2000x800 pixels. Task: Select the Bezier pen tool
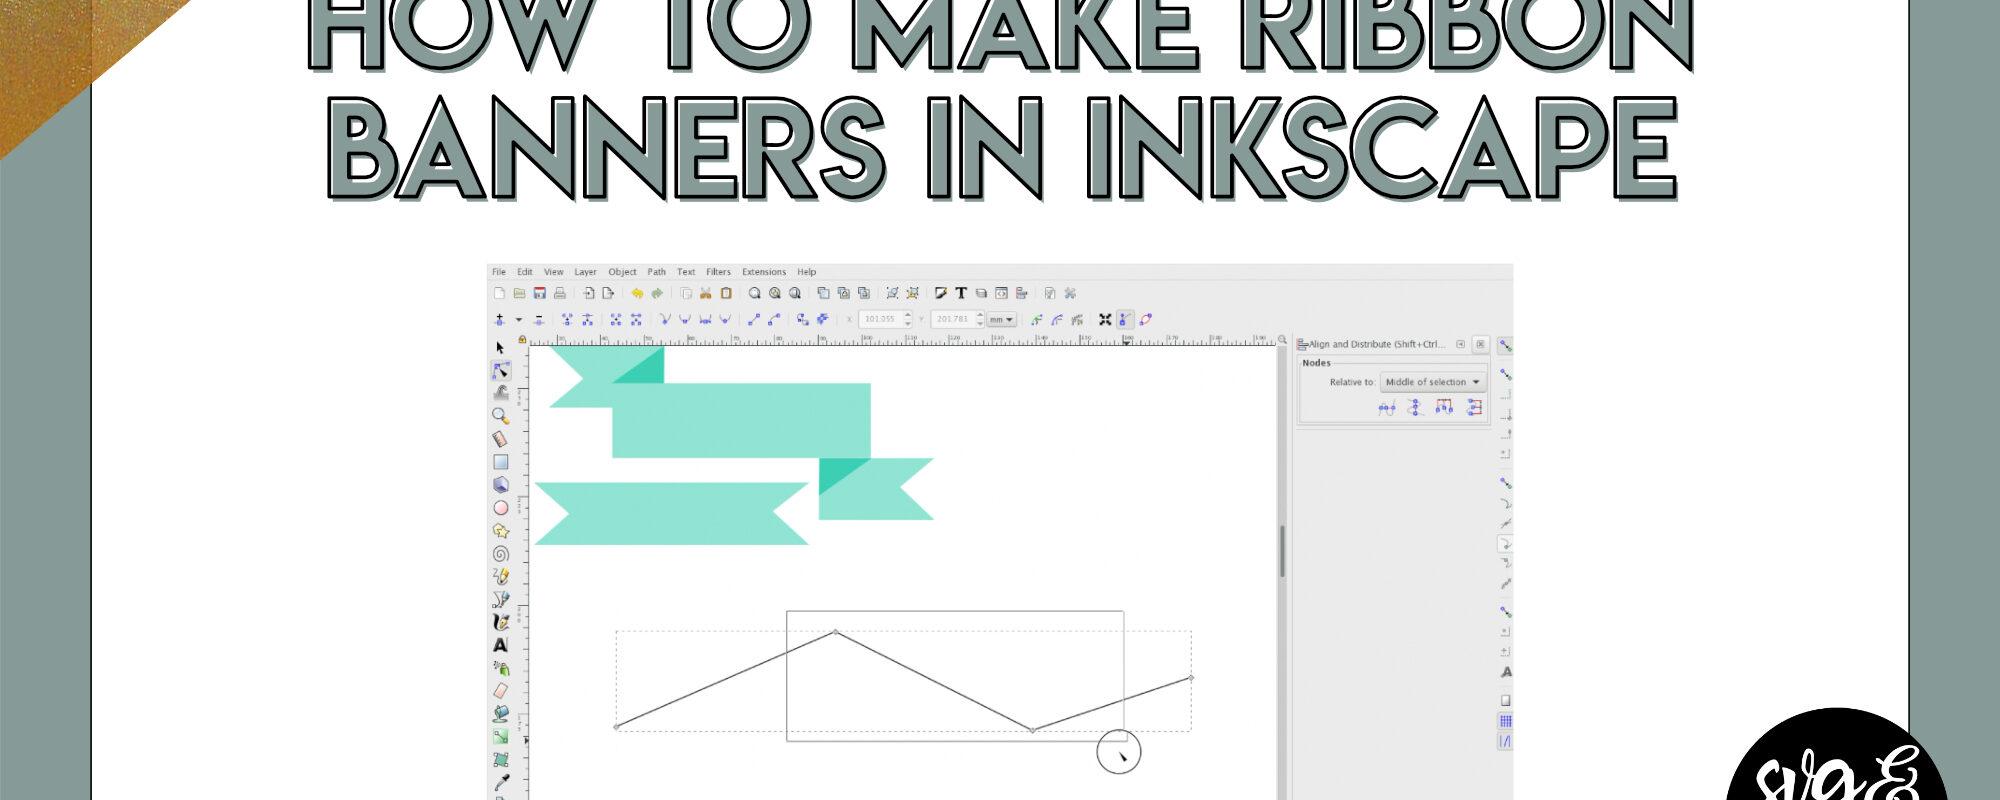tap(501, 599)
